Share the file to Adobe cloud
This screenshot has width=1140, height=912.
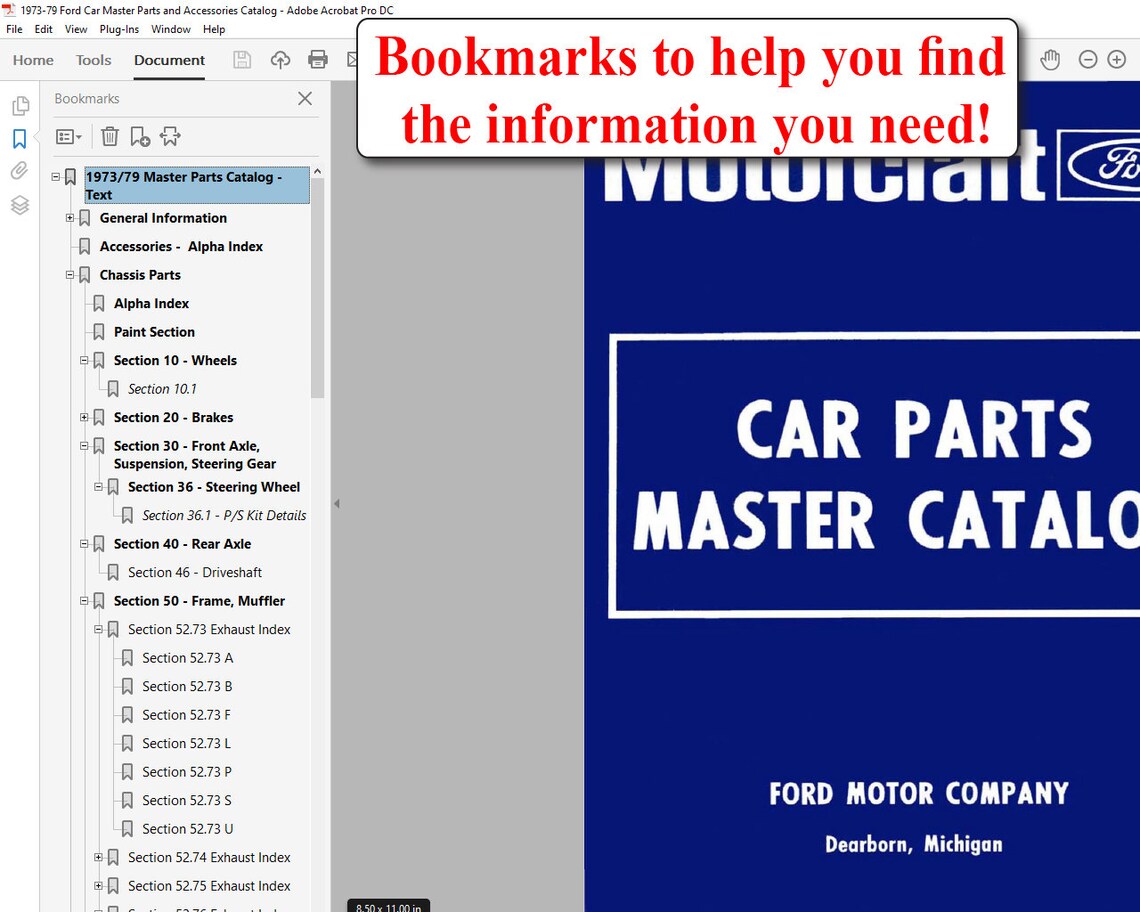(x=281, y=59)
